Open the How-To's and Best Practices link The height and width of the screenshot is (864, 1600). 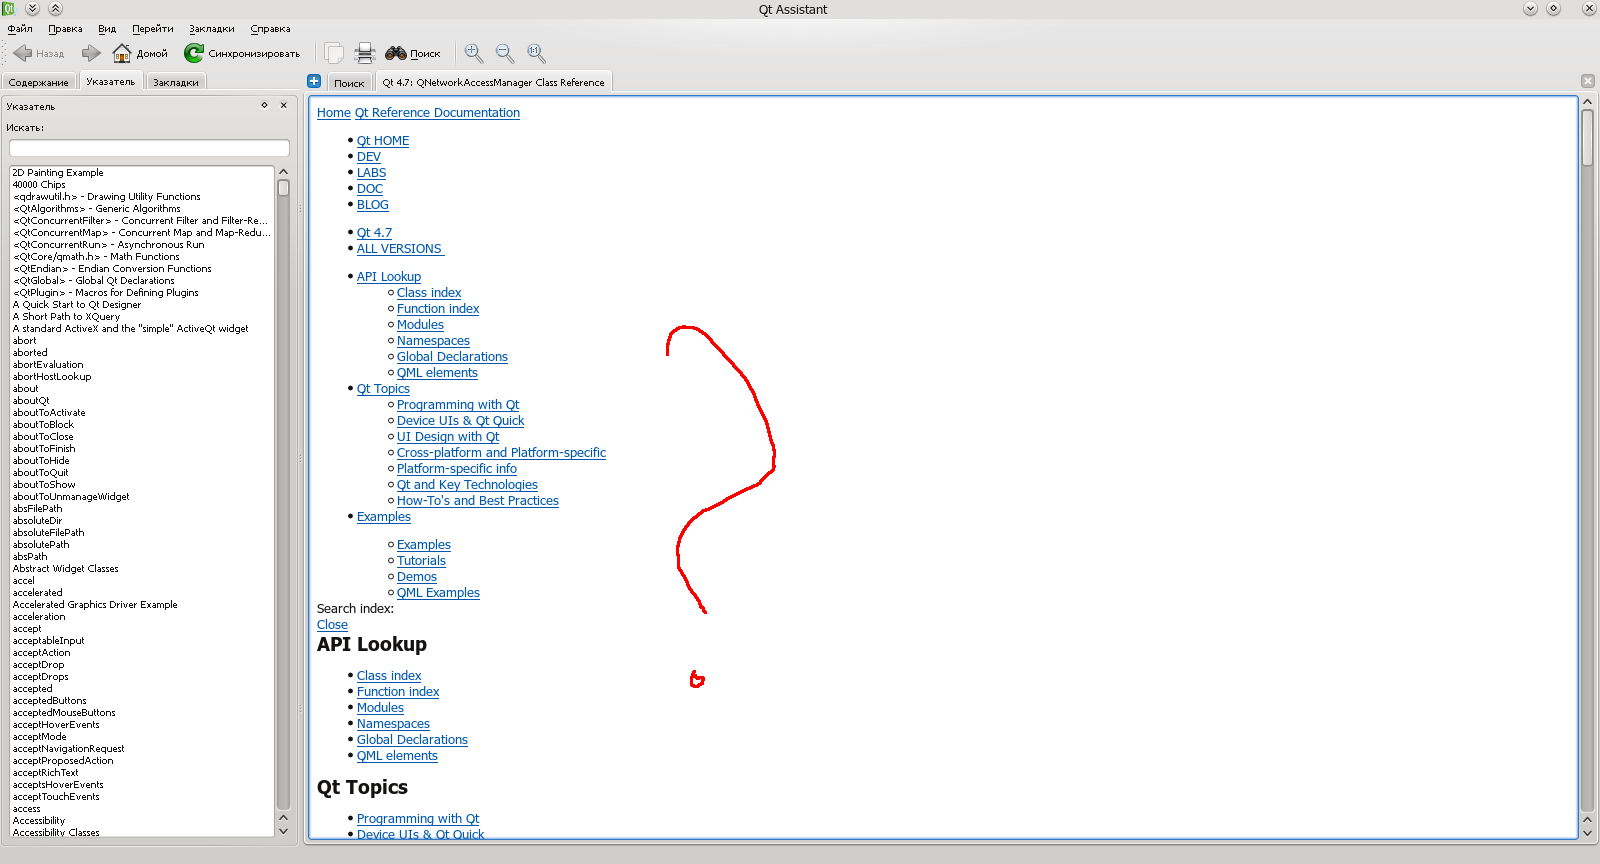[x=478, y=501]
